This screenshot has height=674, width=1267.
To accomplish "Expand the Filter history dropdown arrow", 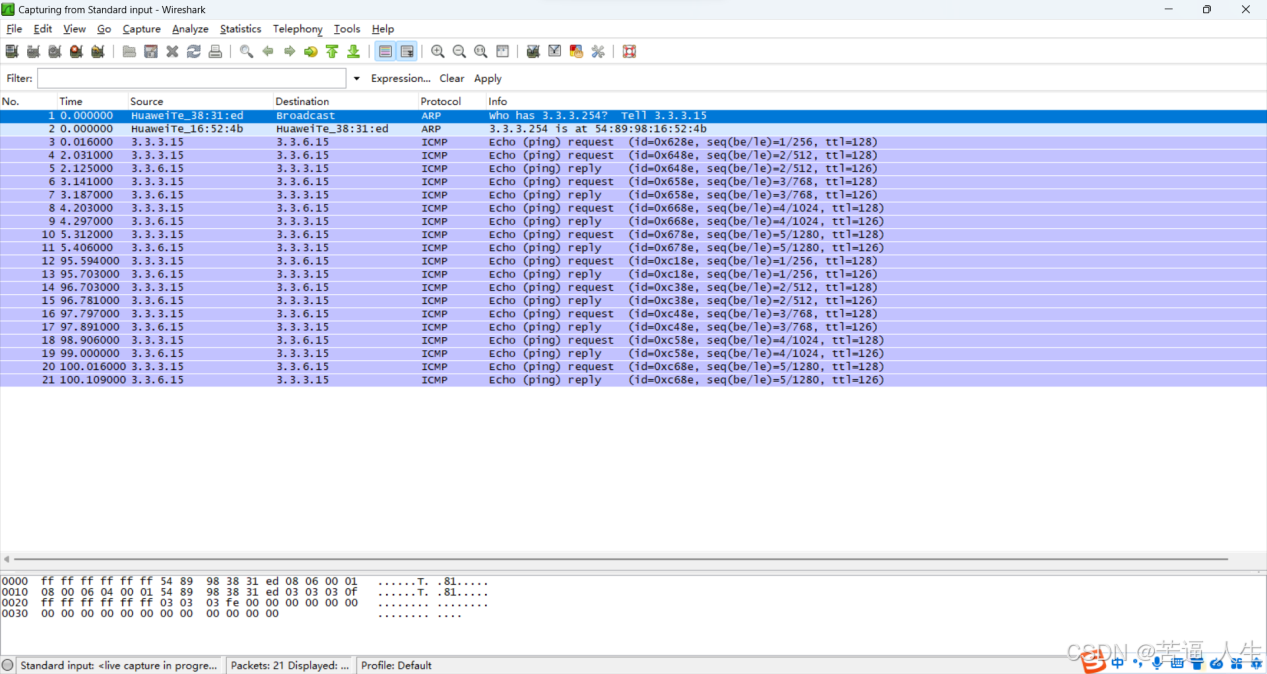I will [x=357, y=78].
